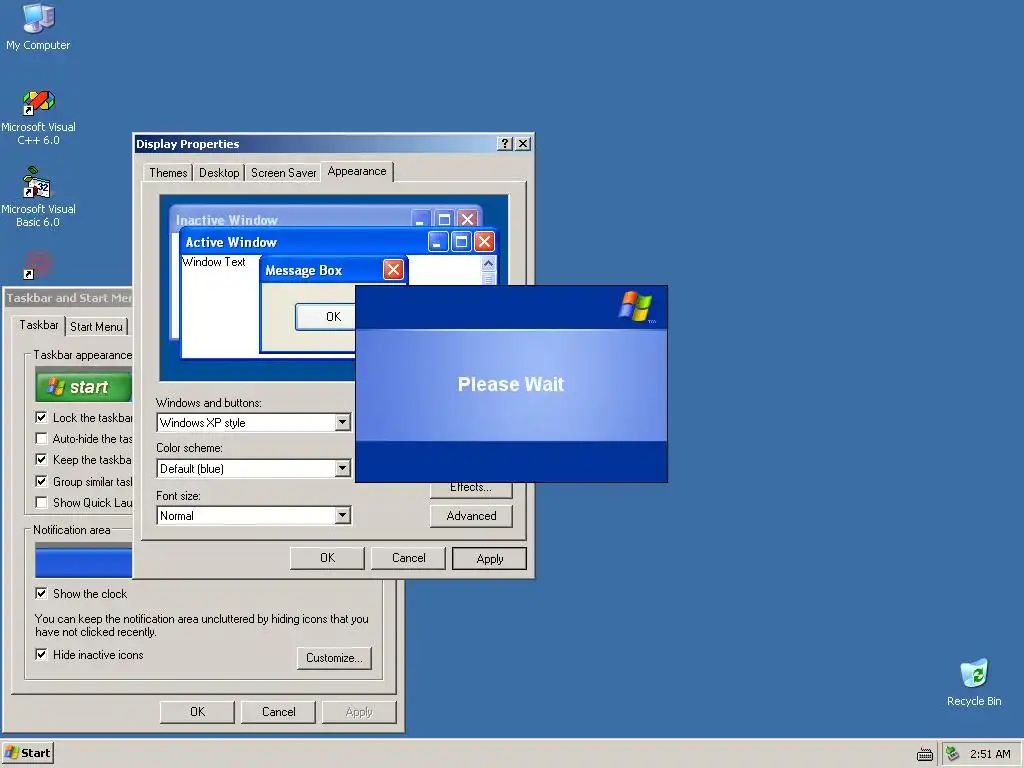Switch to the Themes tab
Image resolution: width=1024 pixels, height=768 pixels.
pyautogui.click(x=168, y=173)
